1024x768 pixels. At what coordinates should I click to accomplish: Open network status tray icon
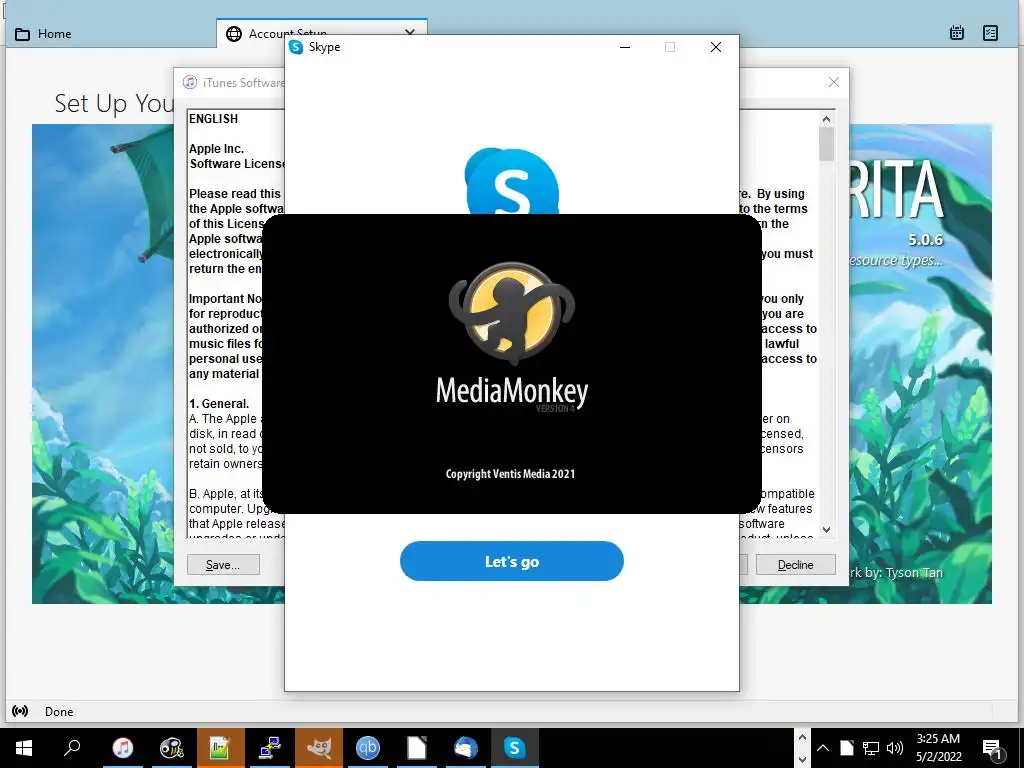(871, 748)
